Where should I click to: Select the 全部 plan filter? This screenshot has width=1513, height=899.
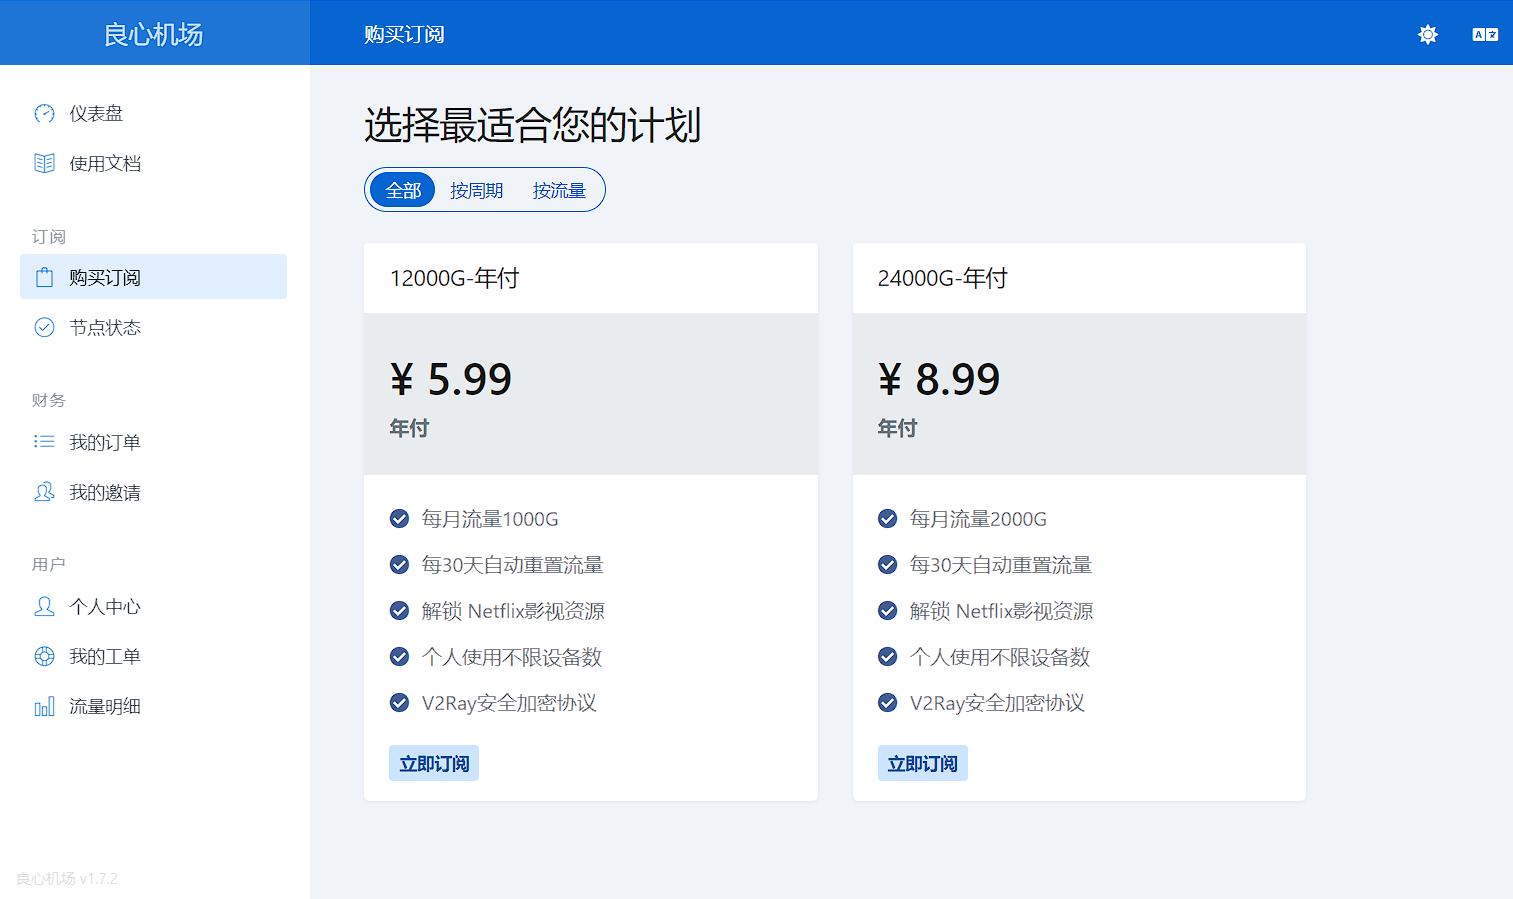click(x=403, y=190)
